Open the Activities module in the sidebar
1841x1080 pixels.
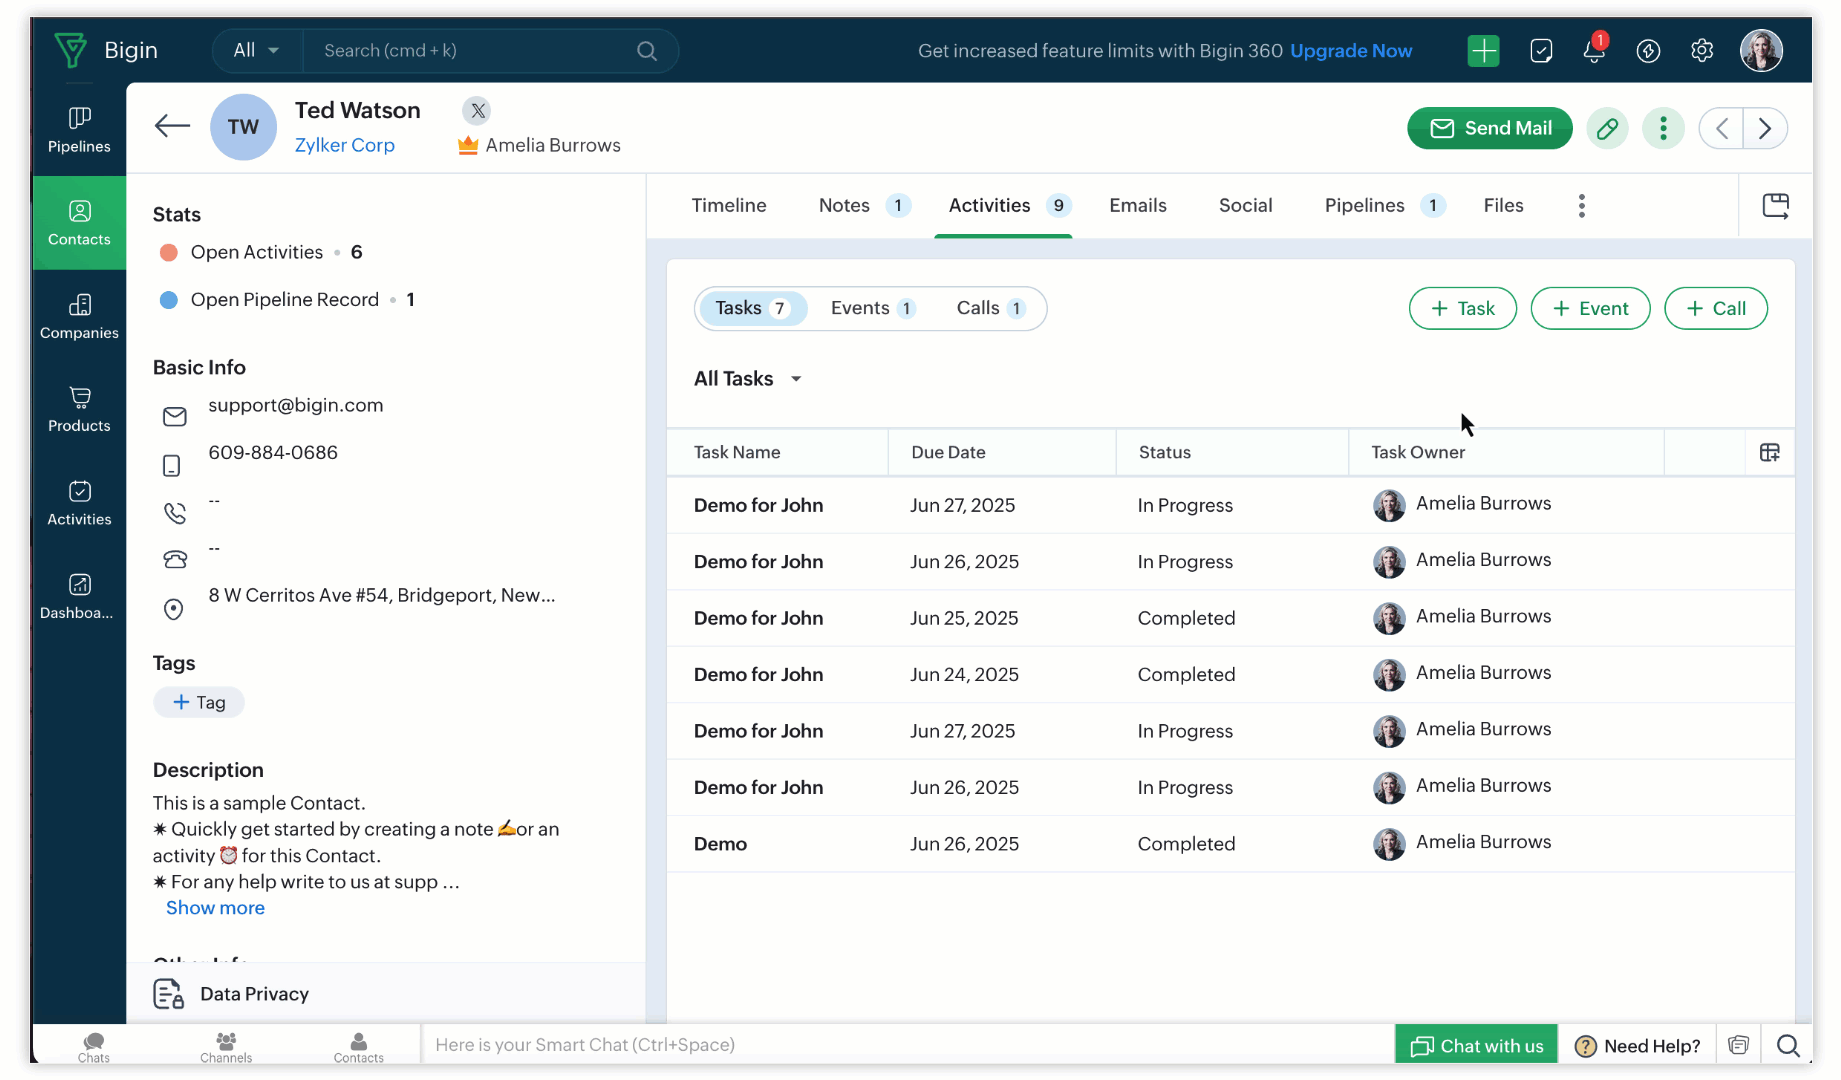(79, 503)
